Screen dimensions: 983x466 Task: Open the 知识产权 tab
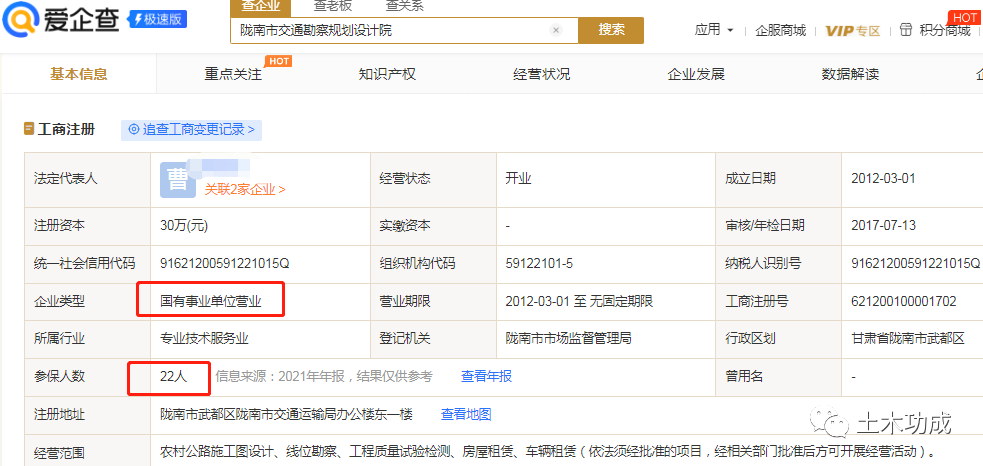point(387,74)
